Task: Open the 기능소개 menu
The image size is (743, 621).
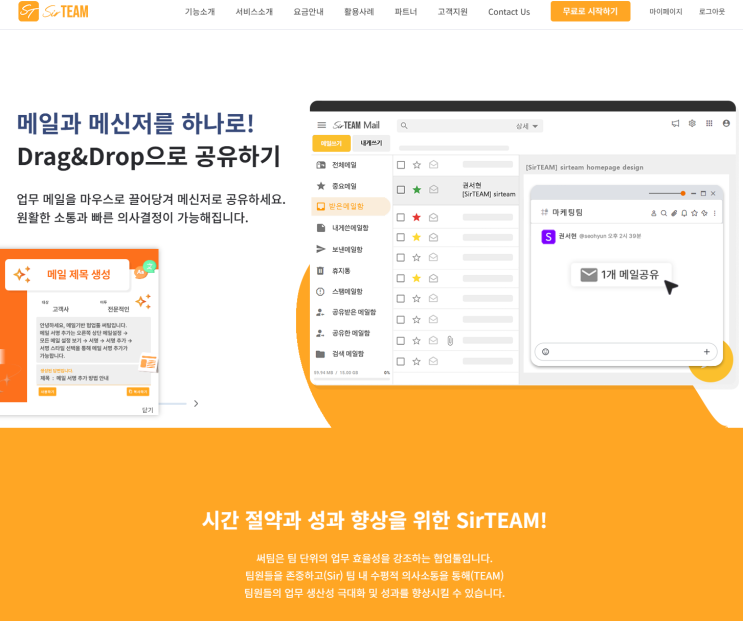Action: (x=200, y=12)
